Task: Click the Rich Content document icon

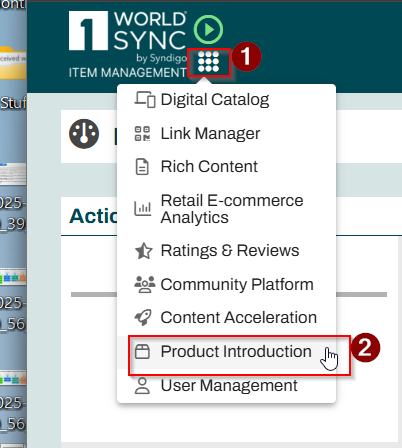Action: (142, 167)
